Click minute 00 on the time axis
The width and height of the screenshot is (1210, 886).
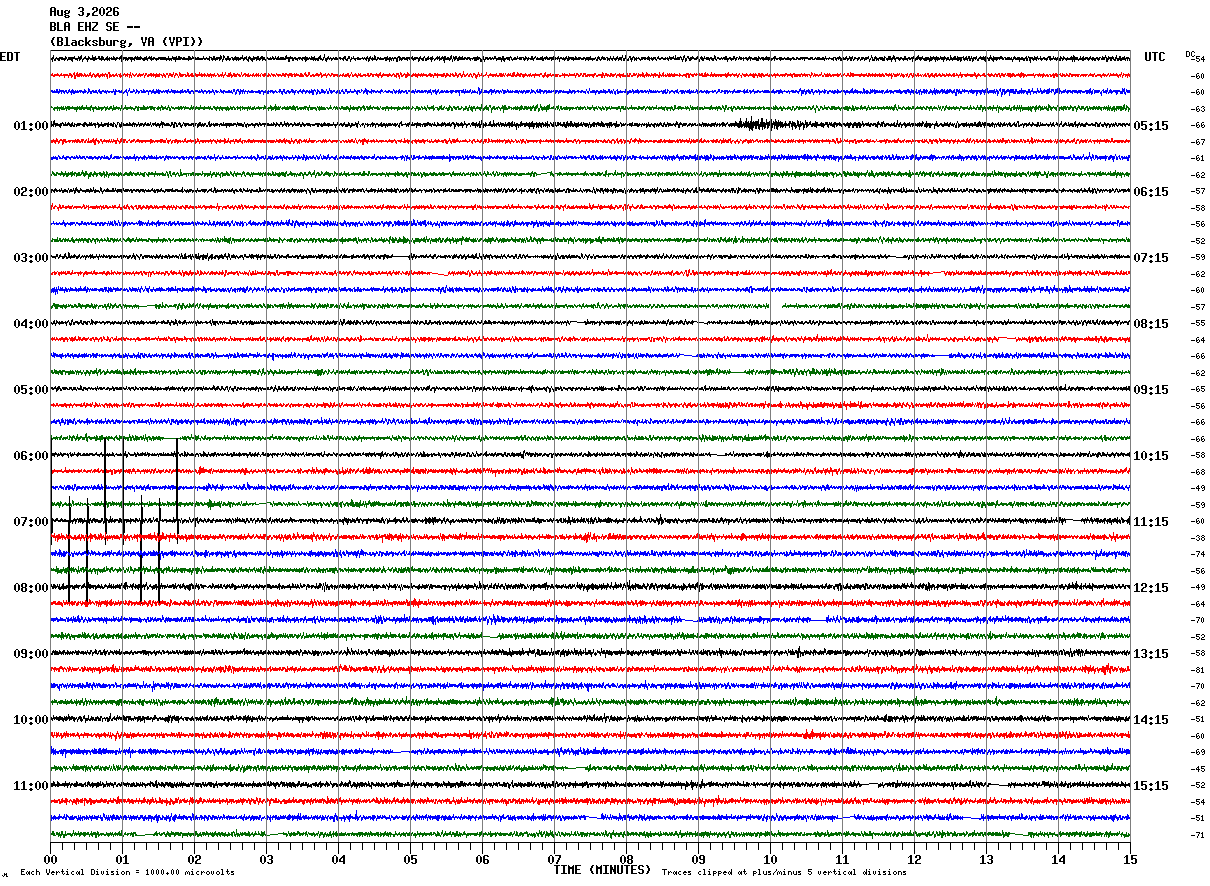point(50,859)
